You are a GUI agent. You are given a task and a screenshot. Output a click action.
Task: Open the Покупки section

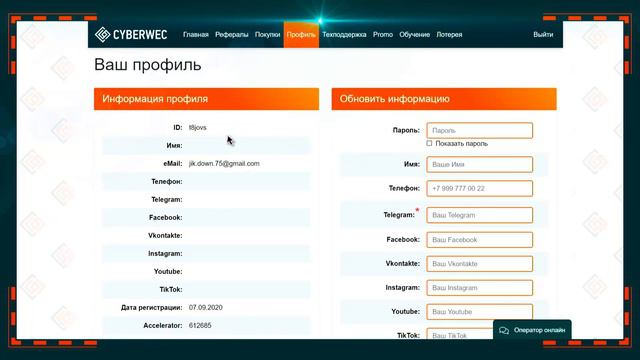pyautogui.click(x=267, y=35)
